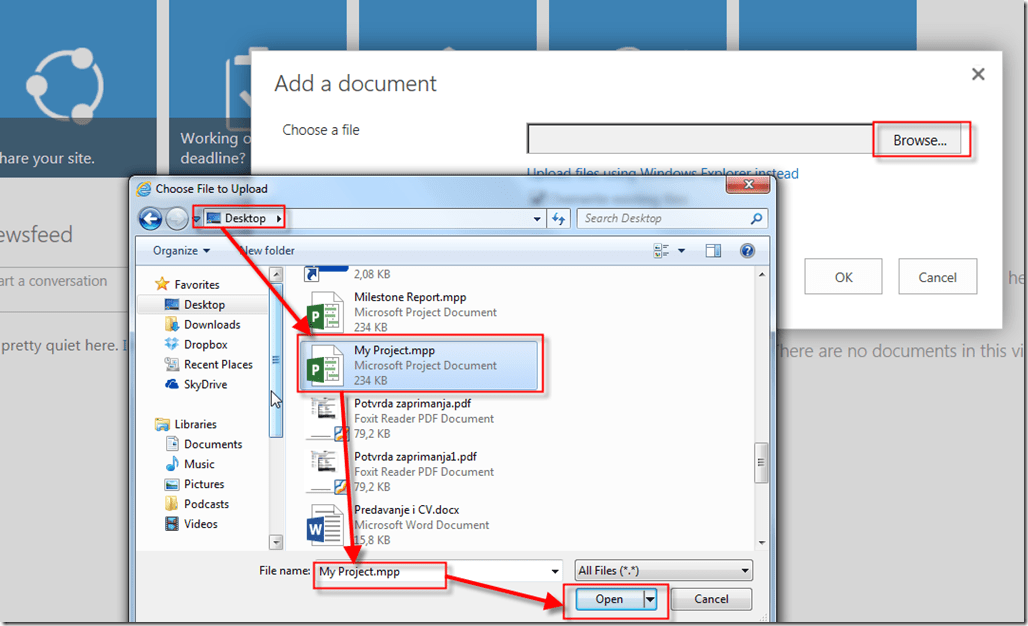Click the File name input field
Screen dimensions: 1028x626
pyautogui.click(x=437, y=571)
